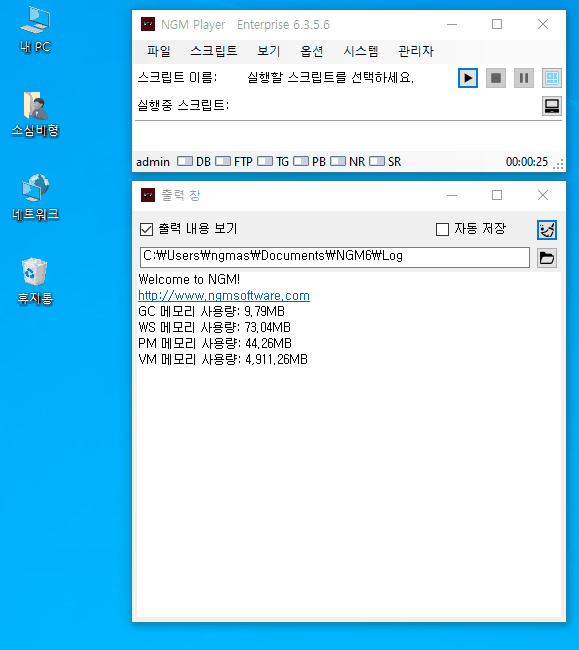Click the 실행중 스크립트 label
Image resolution: width=579 pixels, height=650 pixels.
(183, 105)
